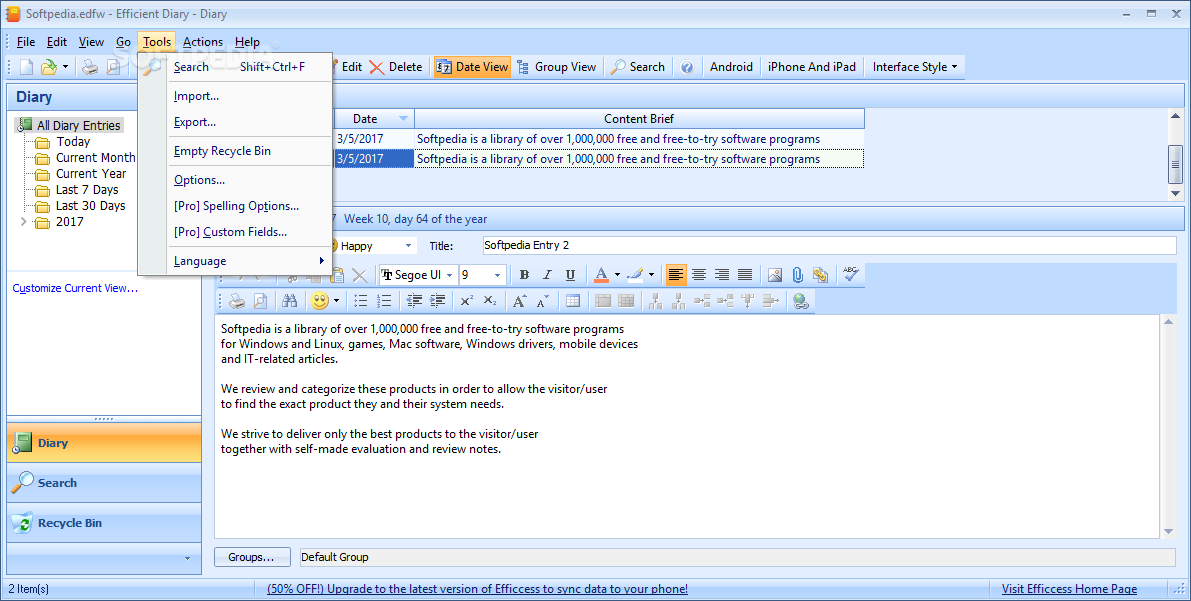Click the diary list vertical scrollbar thumb
The width and height of the screenshot is (1191, 601).
pos(1175,163)
